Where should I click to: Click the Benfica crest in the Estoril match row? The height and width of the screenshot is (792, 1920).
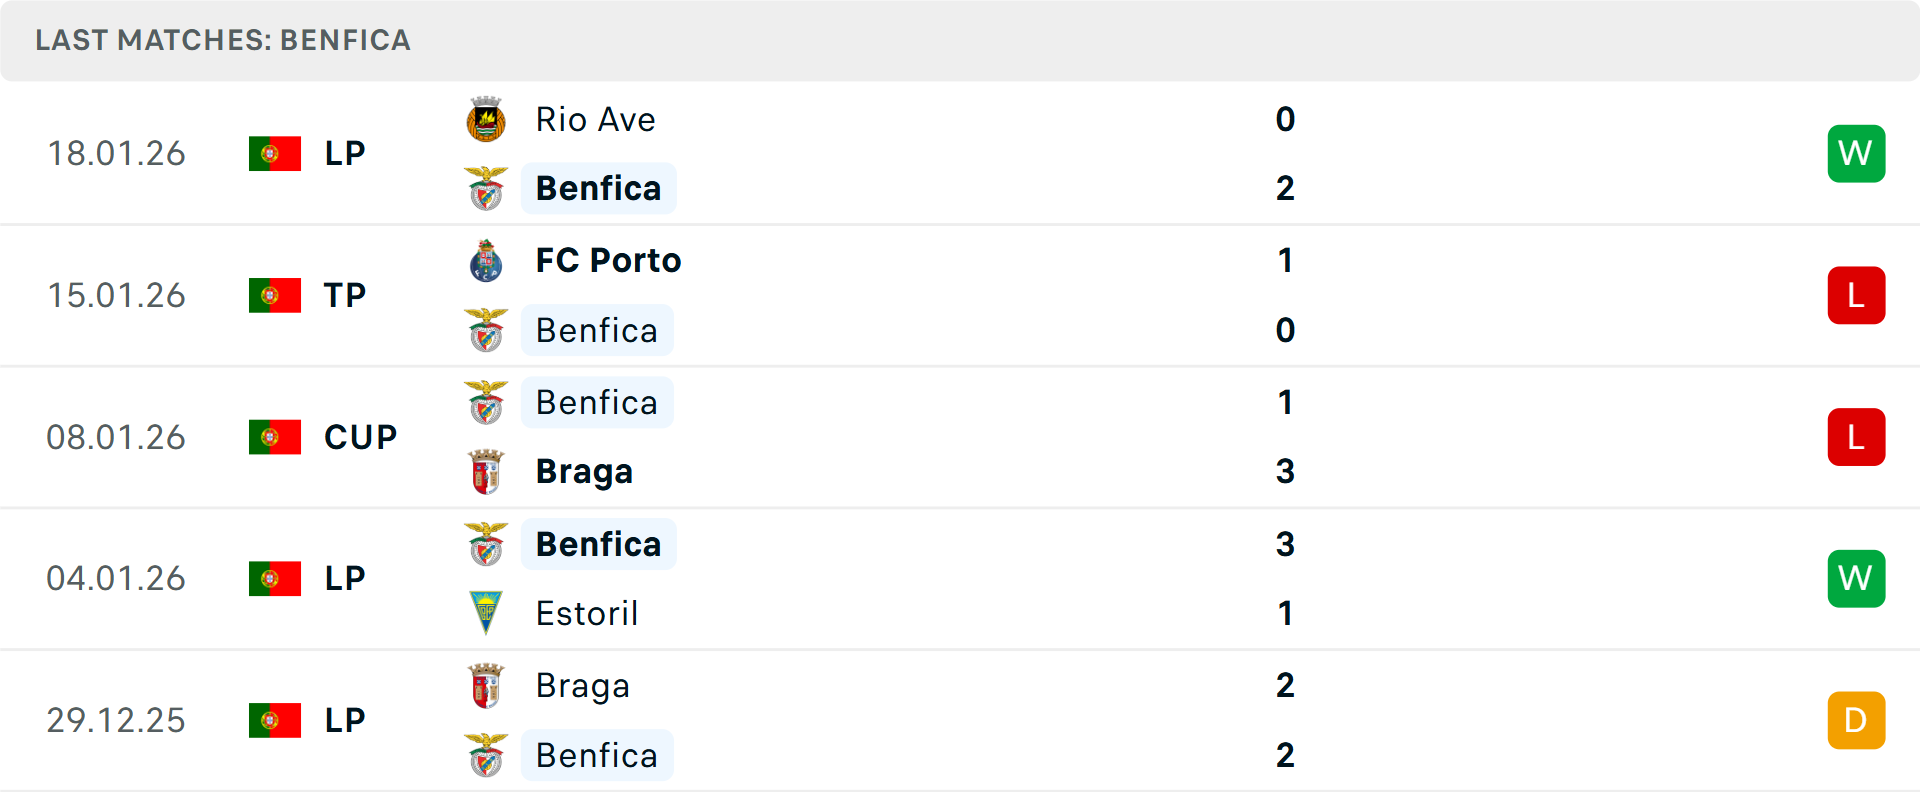click(486, 545)
